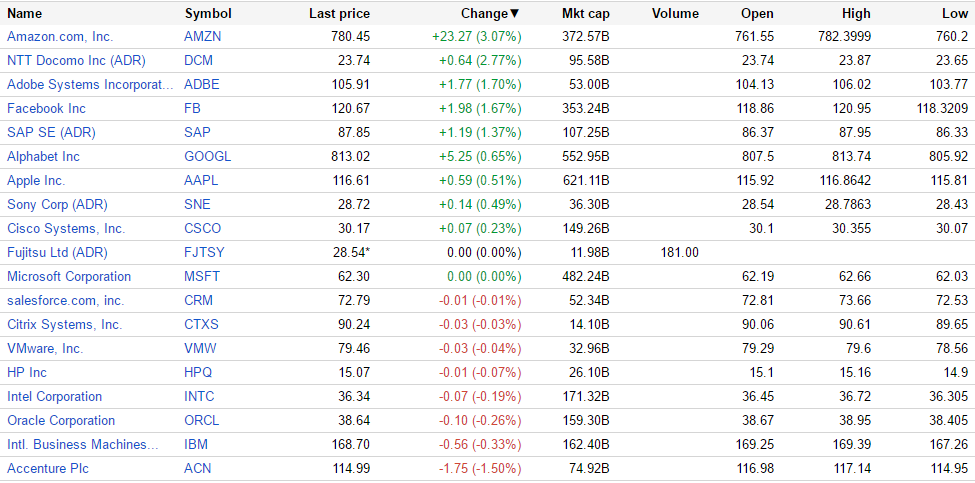Click the Name column header

[25, 14]
